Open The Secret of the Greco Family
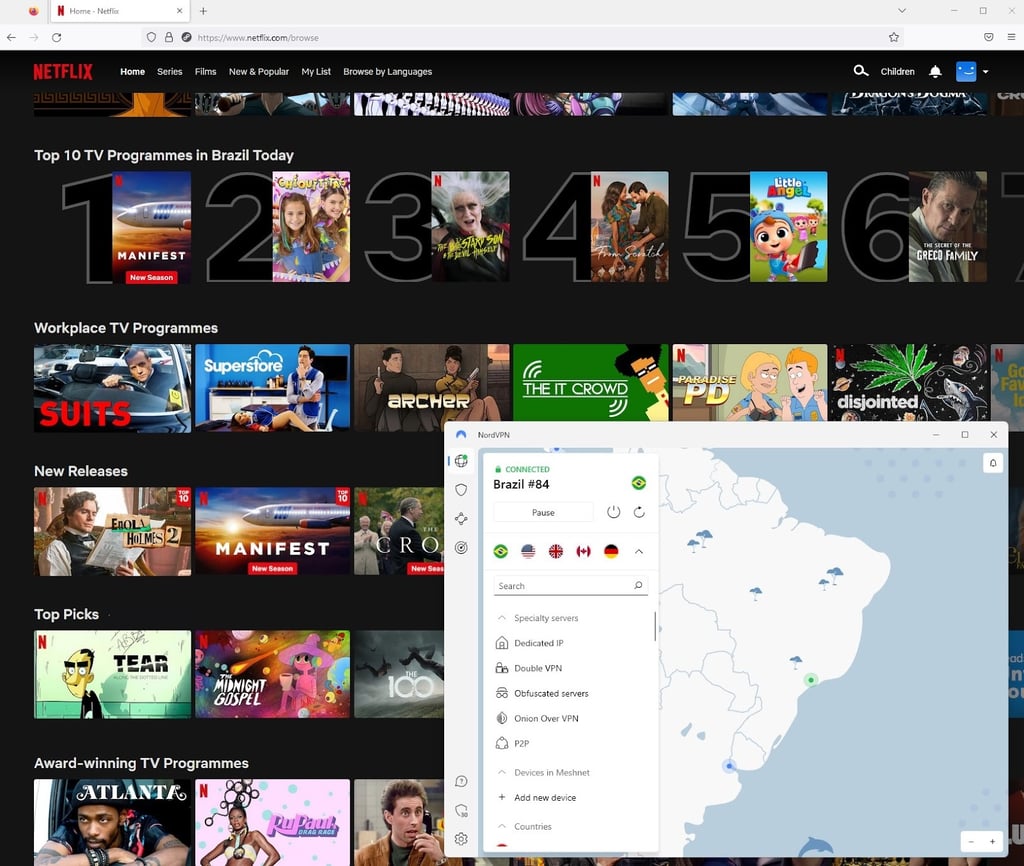1024x866 pixels. coord(948,227)
